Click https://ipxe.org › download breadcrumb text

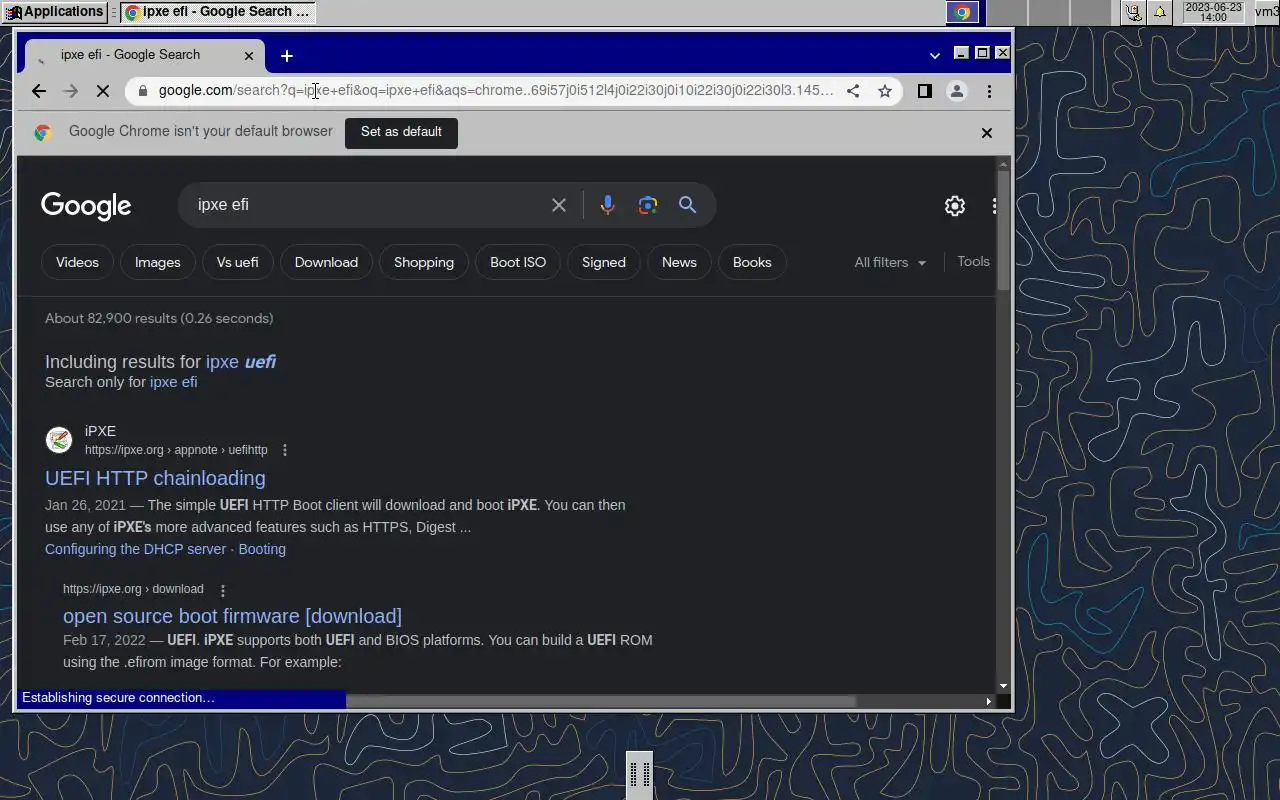[x=133, y=589]
